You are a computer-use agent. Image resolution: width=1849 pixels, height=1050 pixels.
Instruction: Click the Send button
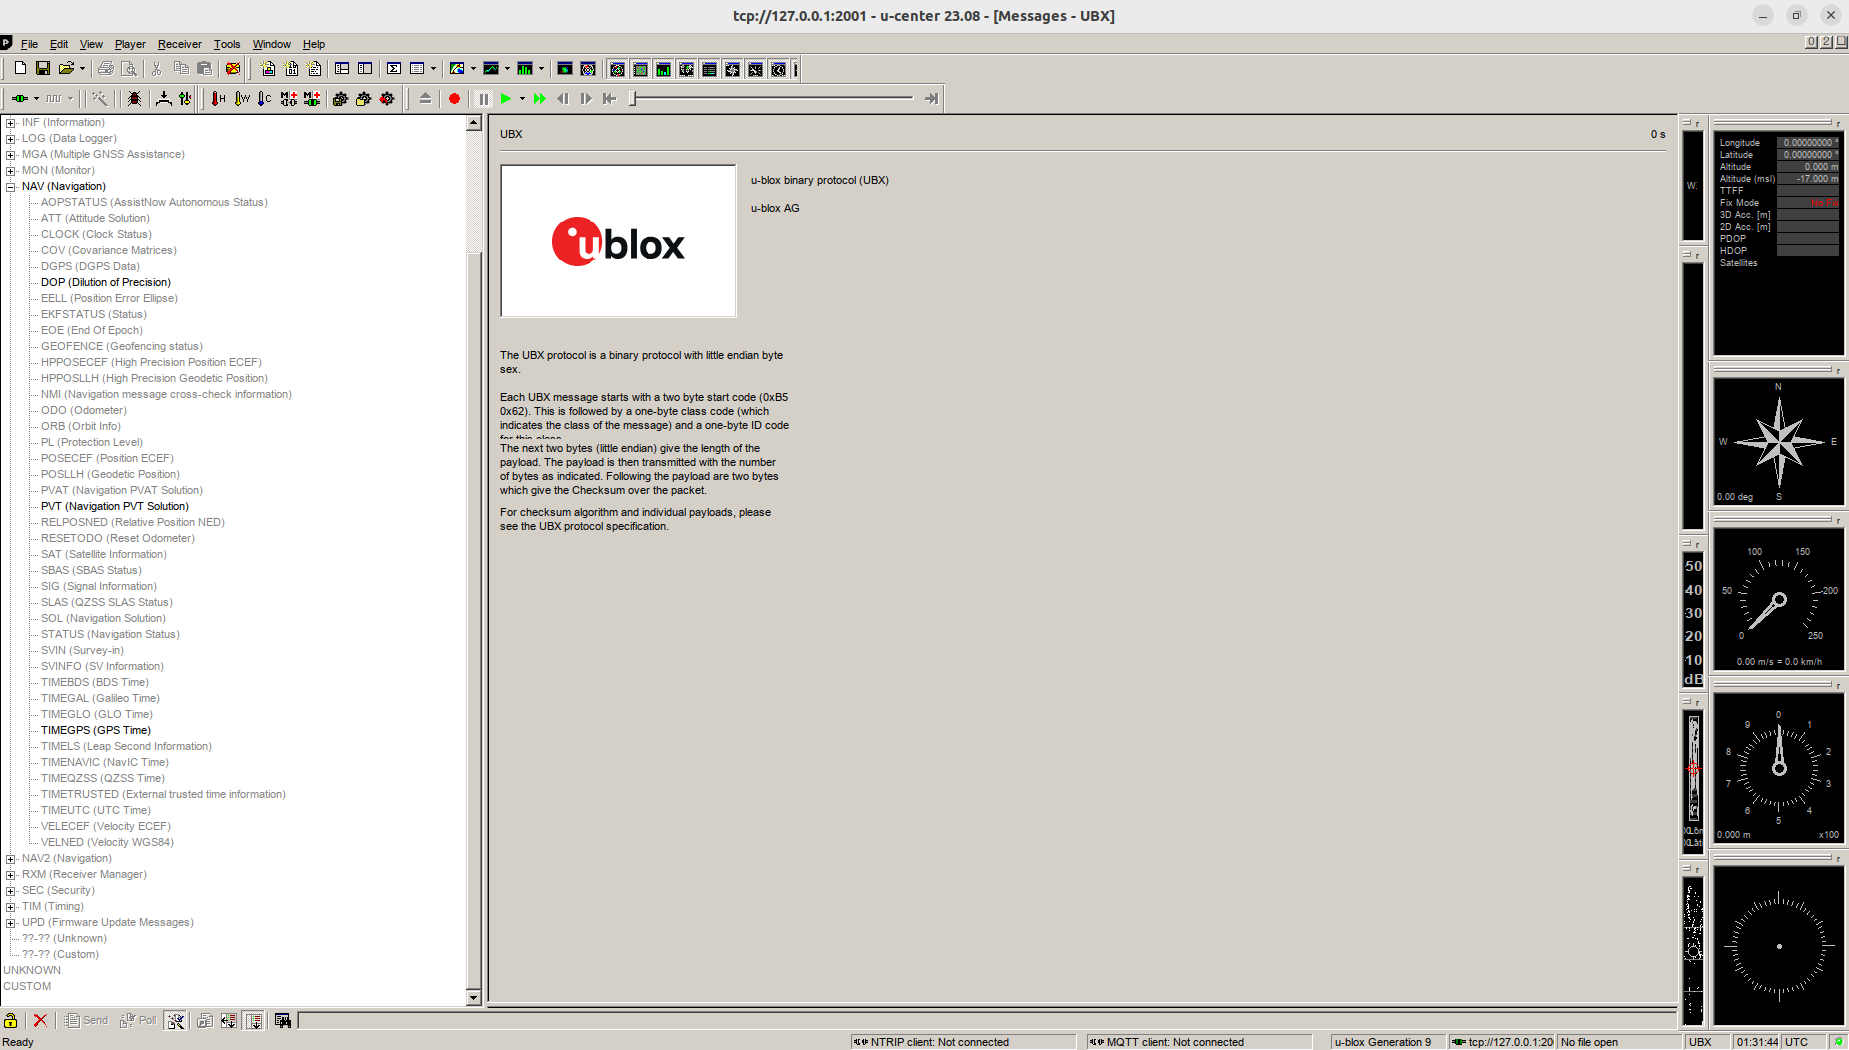pyautogui.click(x=86, y=1020)
